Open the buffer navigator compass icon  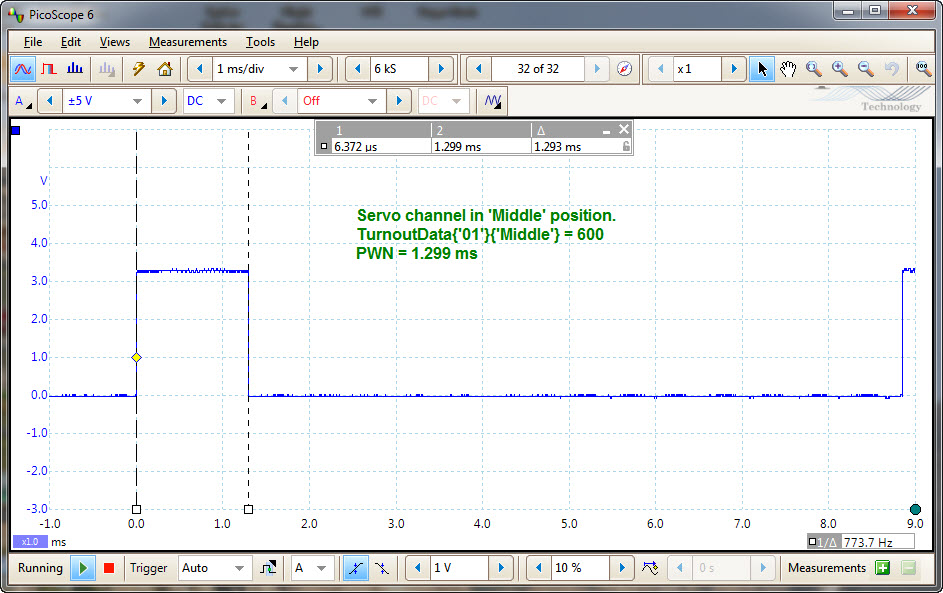click(625, 69)
